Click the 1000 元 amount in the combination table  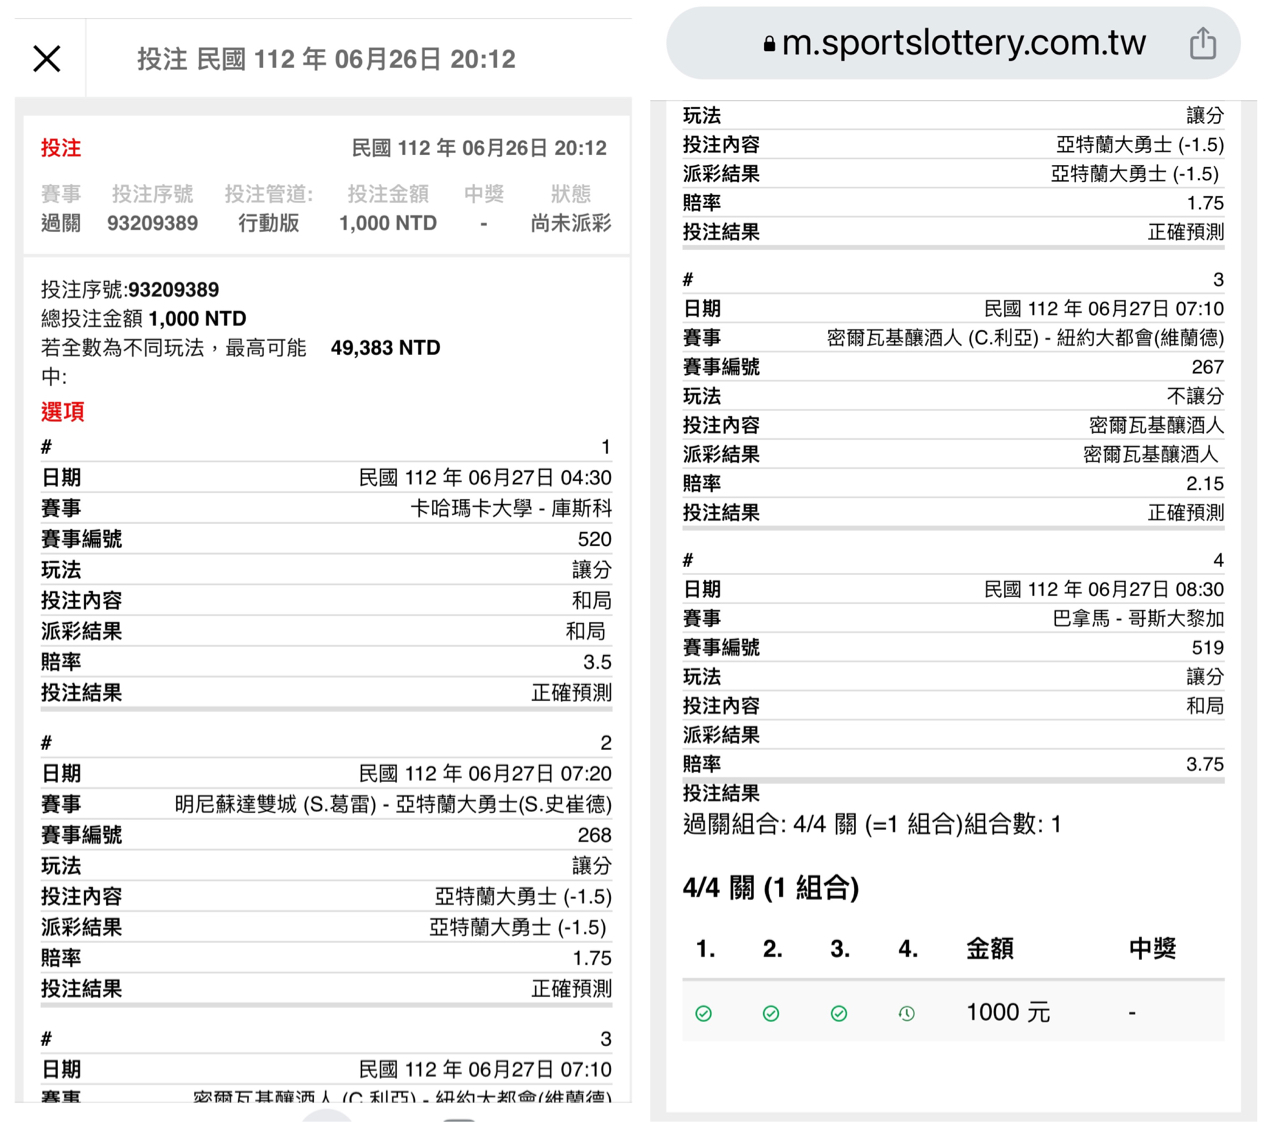(1008, 1012)
